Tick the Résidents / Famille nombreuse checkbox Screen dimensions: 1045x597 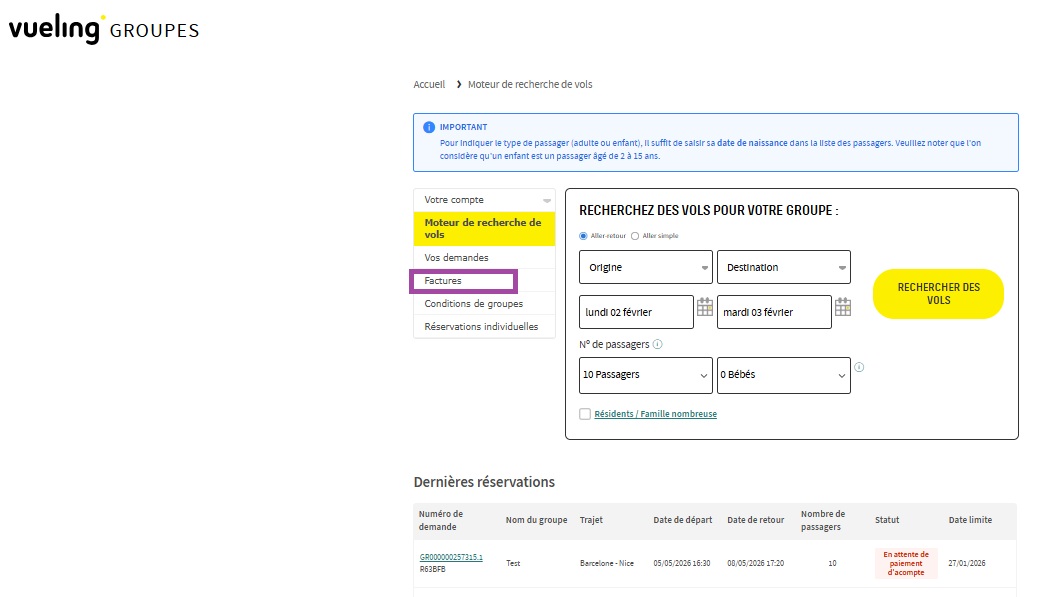pos(585,414)
